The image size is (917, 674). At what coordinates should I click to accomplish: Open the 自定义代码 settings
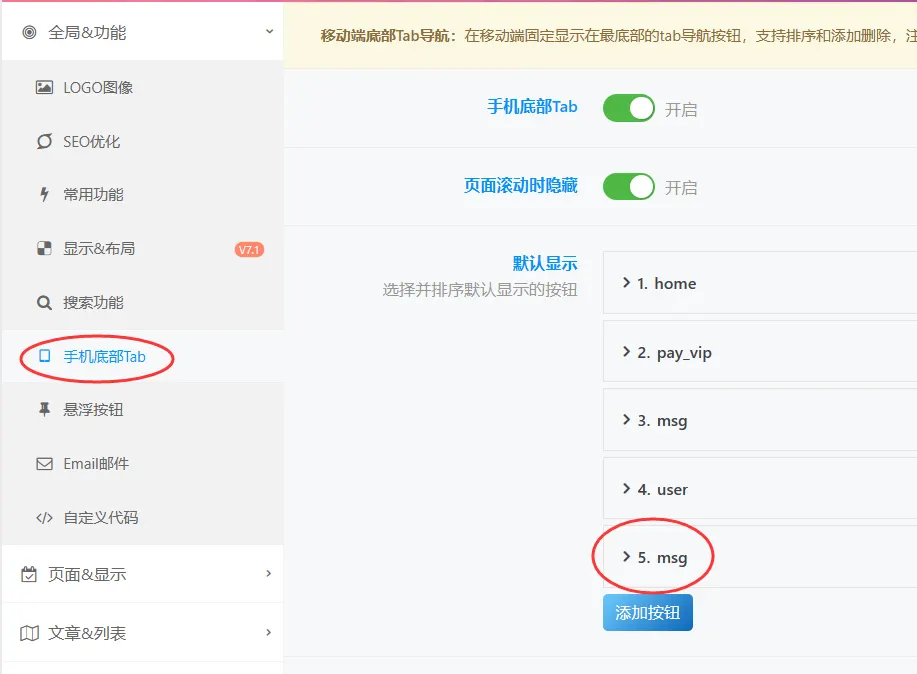coord(143,518)
